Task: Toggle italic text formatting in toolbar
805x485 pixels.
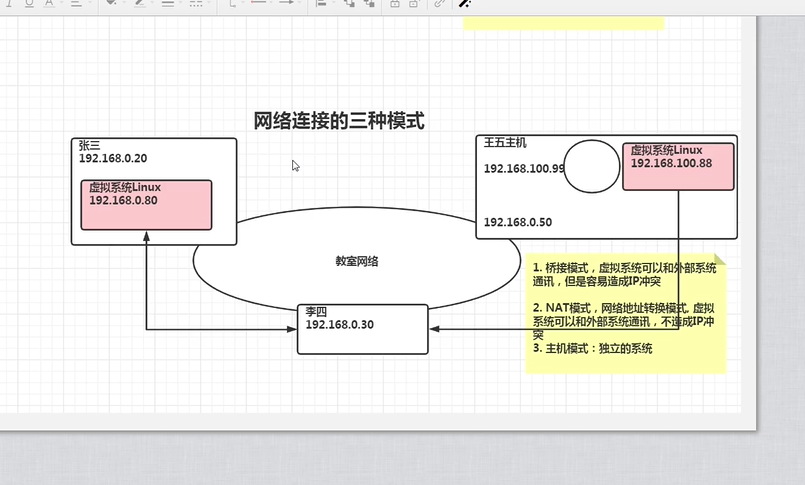Action: pos(9,3)
